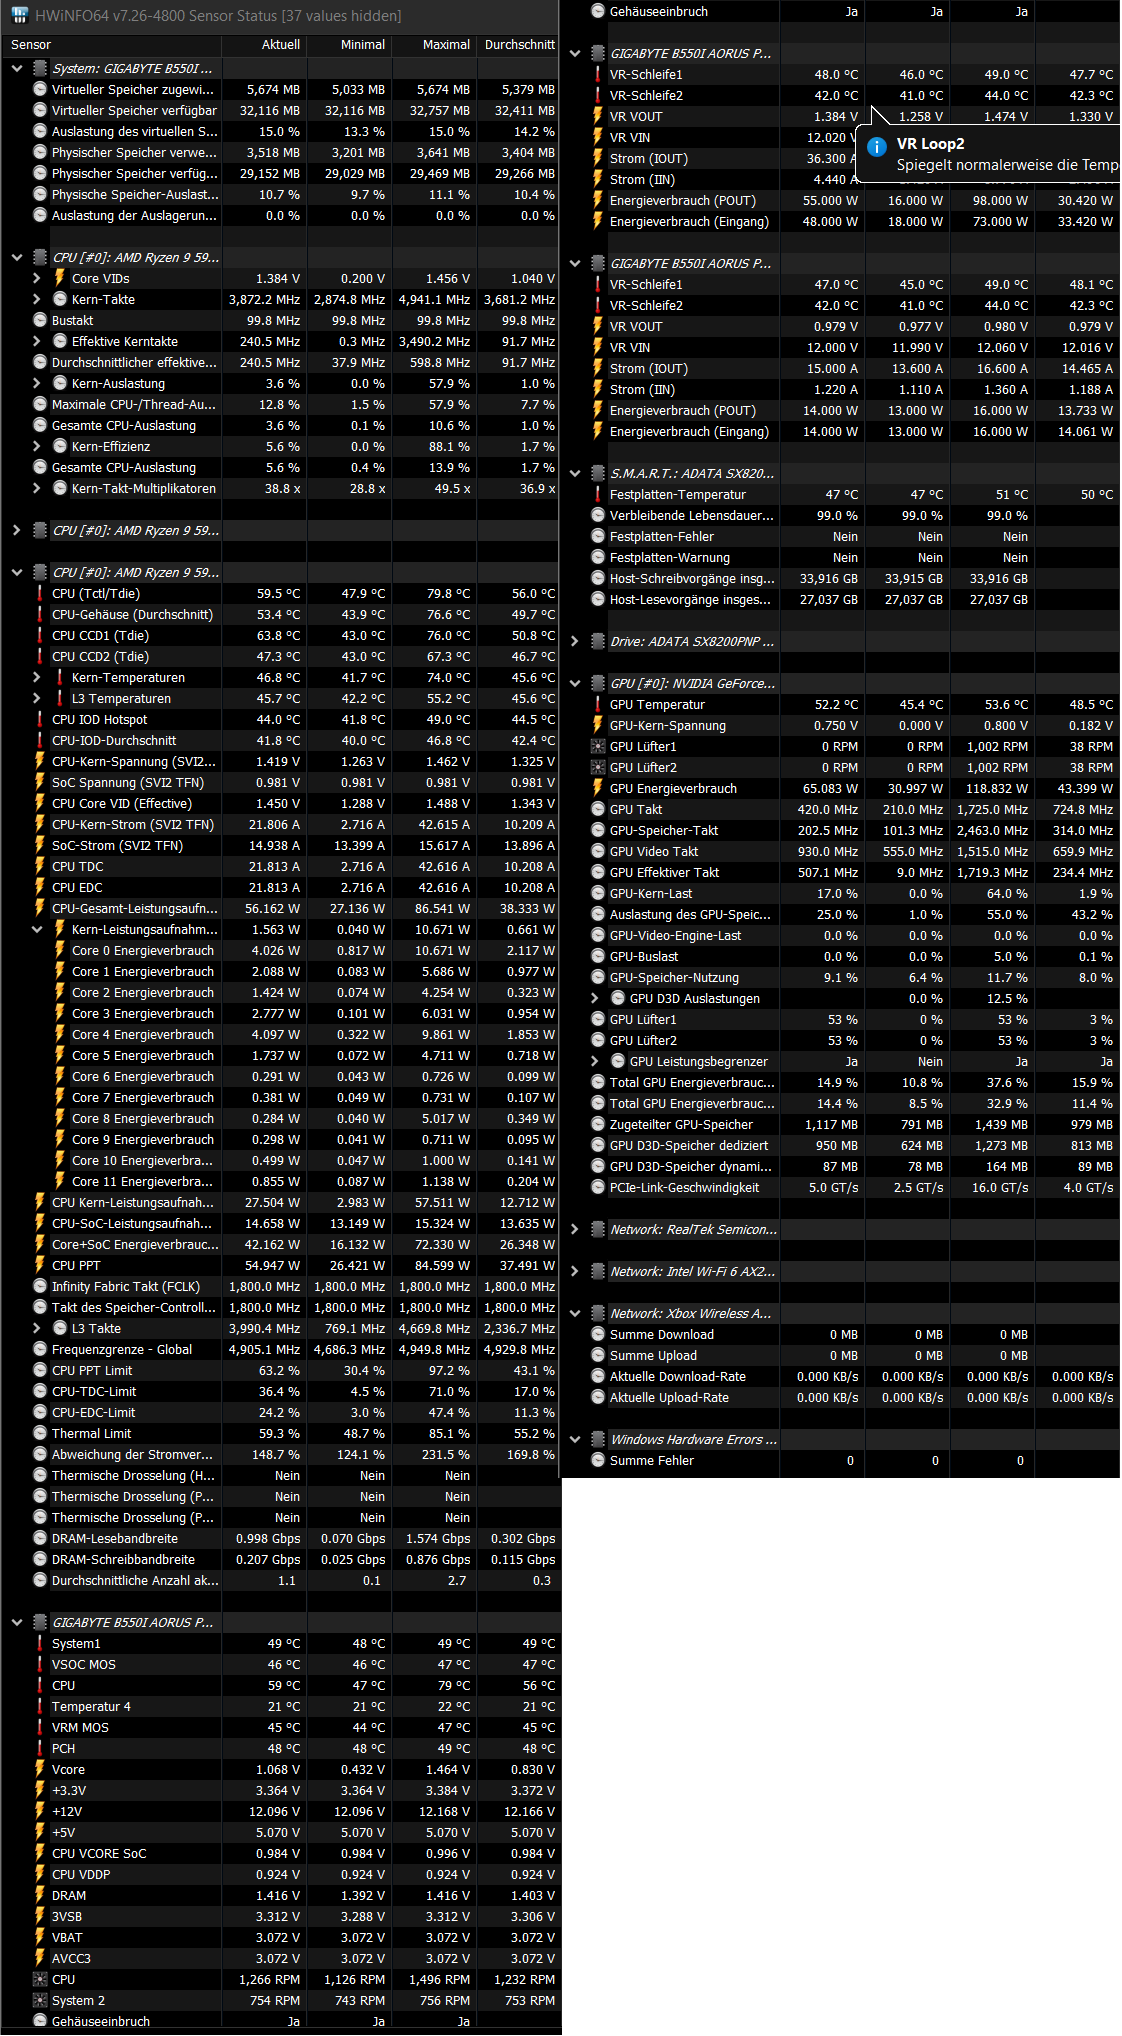Expand the GPU D3D Auslastungen row
The height and width of the screenshot is (2036, 1122).
pyautogui.click(x=595, y=998)
